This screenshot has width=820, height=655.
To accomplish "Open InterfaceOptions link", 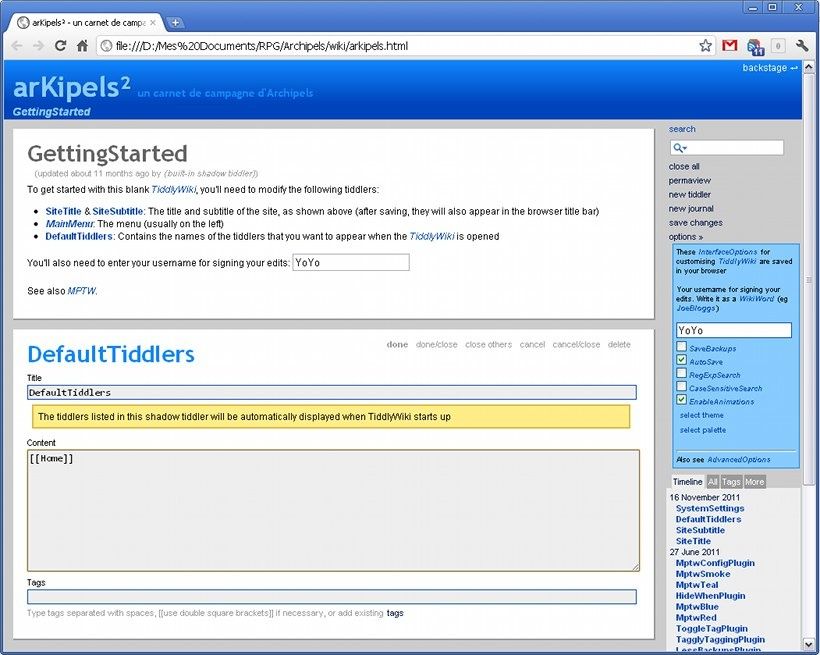I will tap(727, 252).
